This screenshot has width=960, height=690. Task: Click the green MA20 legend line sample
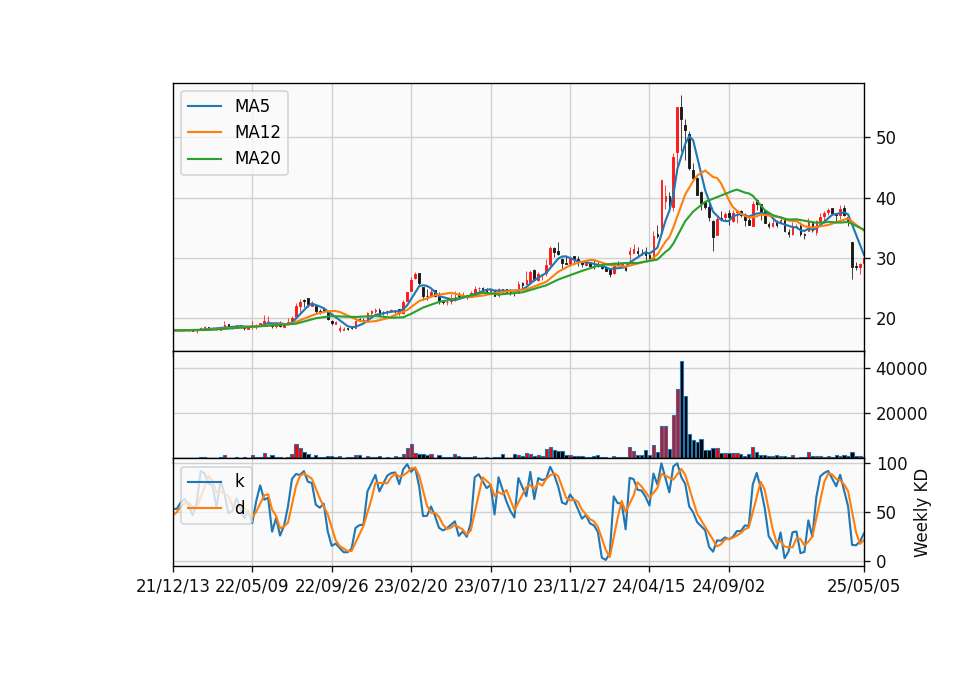[x=204, y=159]
